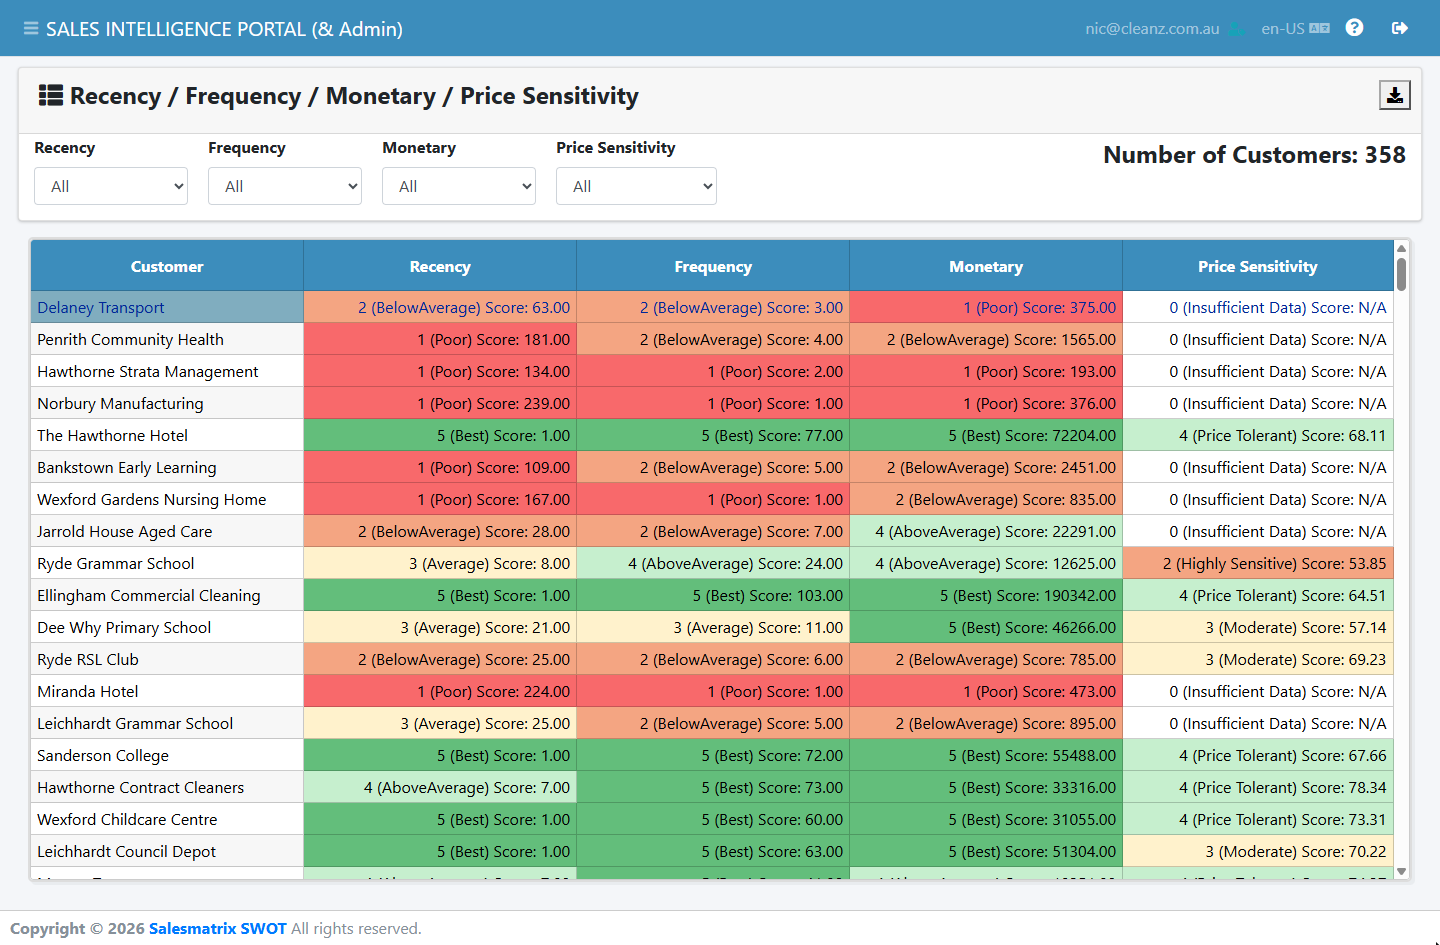Click Norbury Manufacturing recency score 239.00

point(440,403)
